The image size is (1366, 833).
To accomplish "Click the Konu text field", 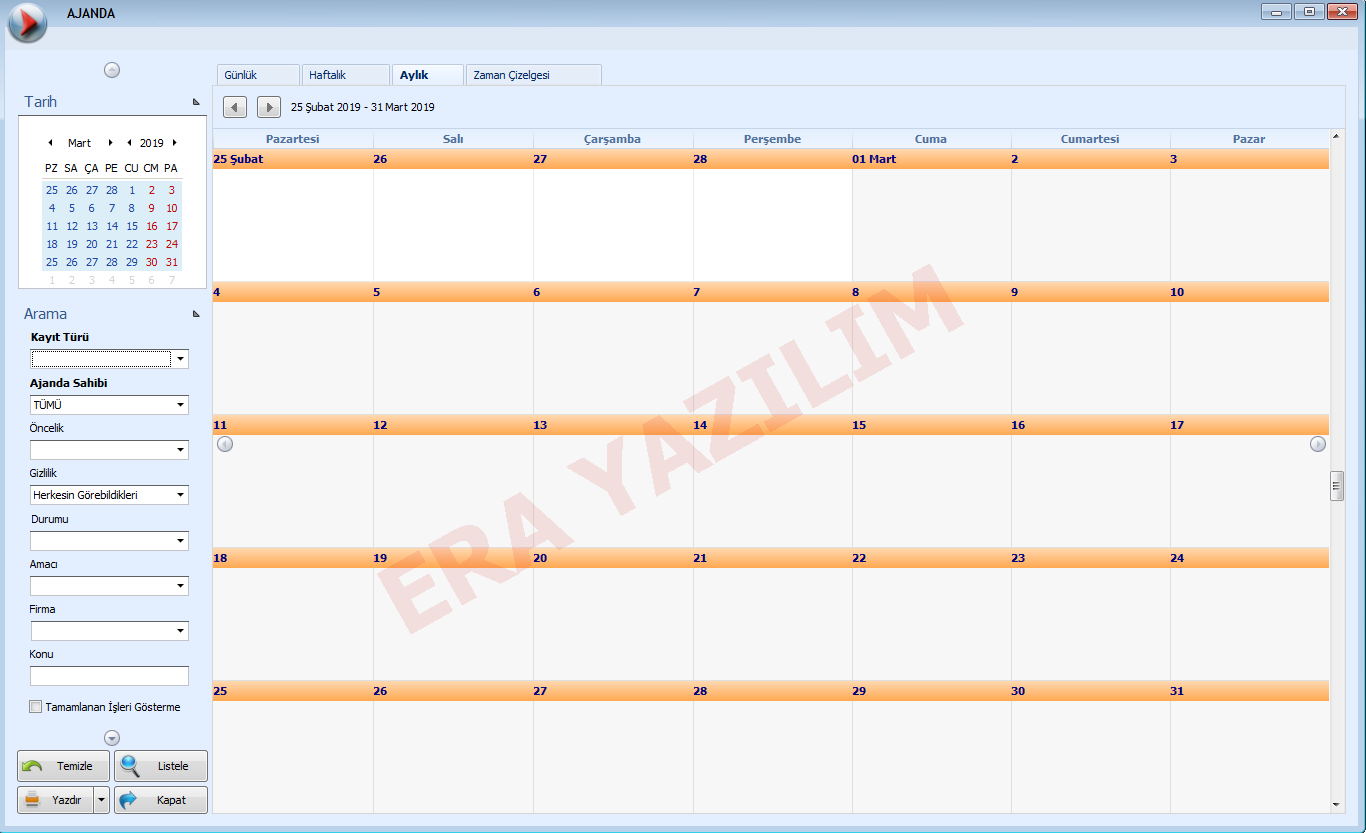I will 109,676.
